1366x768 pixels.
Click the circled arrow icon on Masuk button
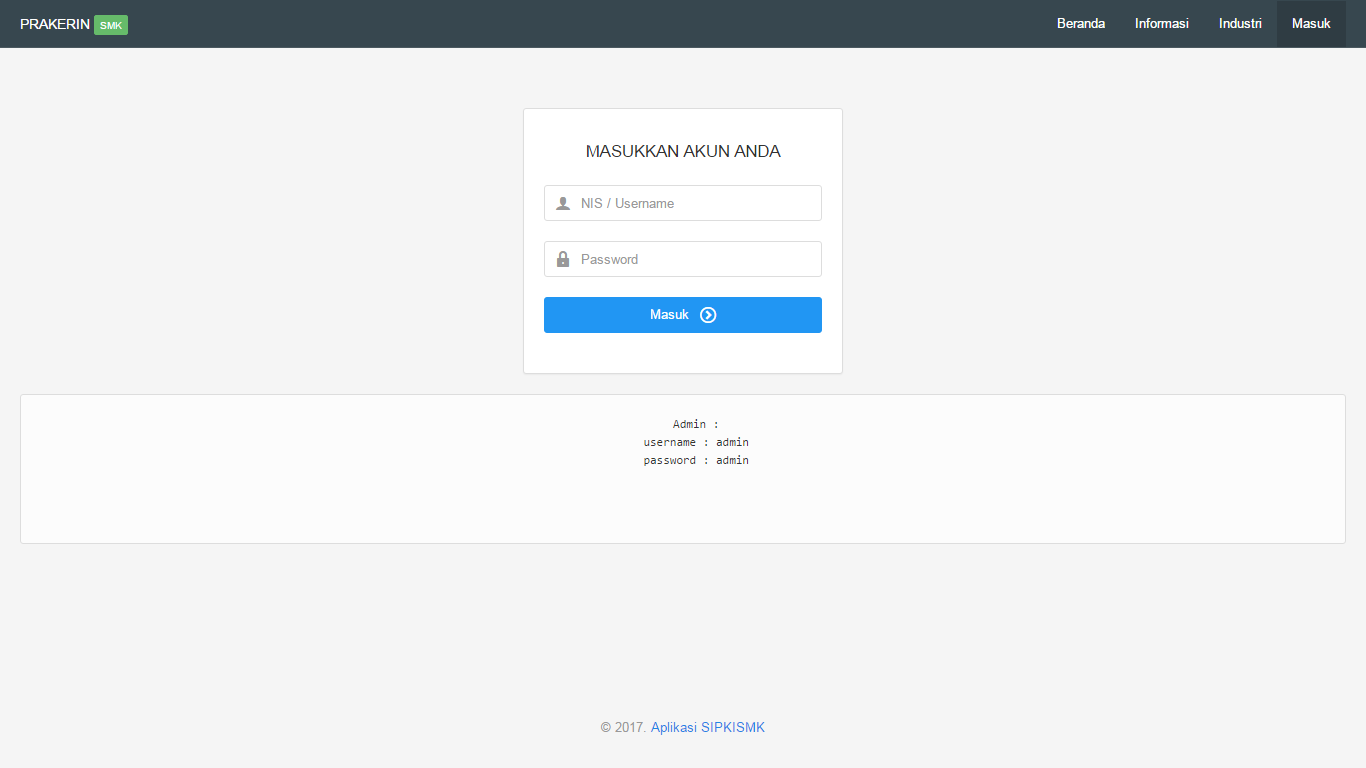point(708,315)
